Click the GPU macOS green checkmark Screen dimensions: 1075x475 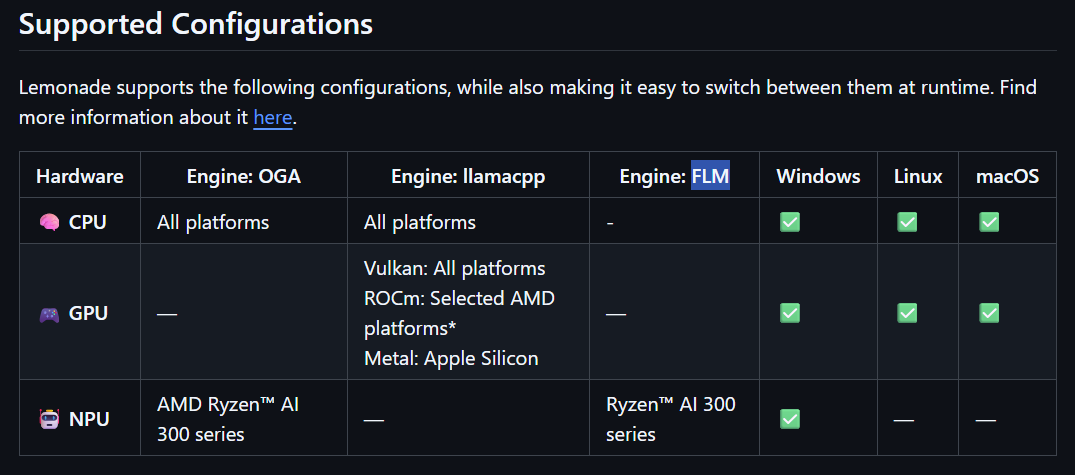[989, 313]
